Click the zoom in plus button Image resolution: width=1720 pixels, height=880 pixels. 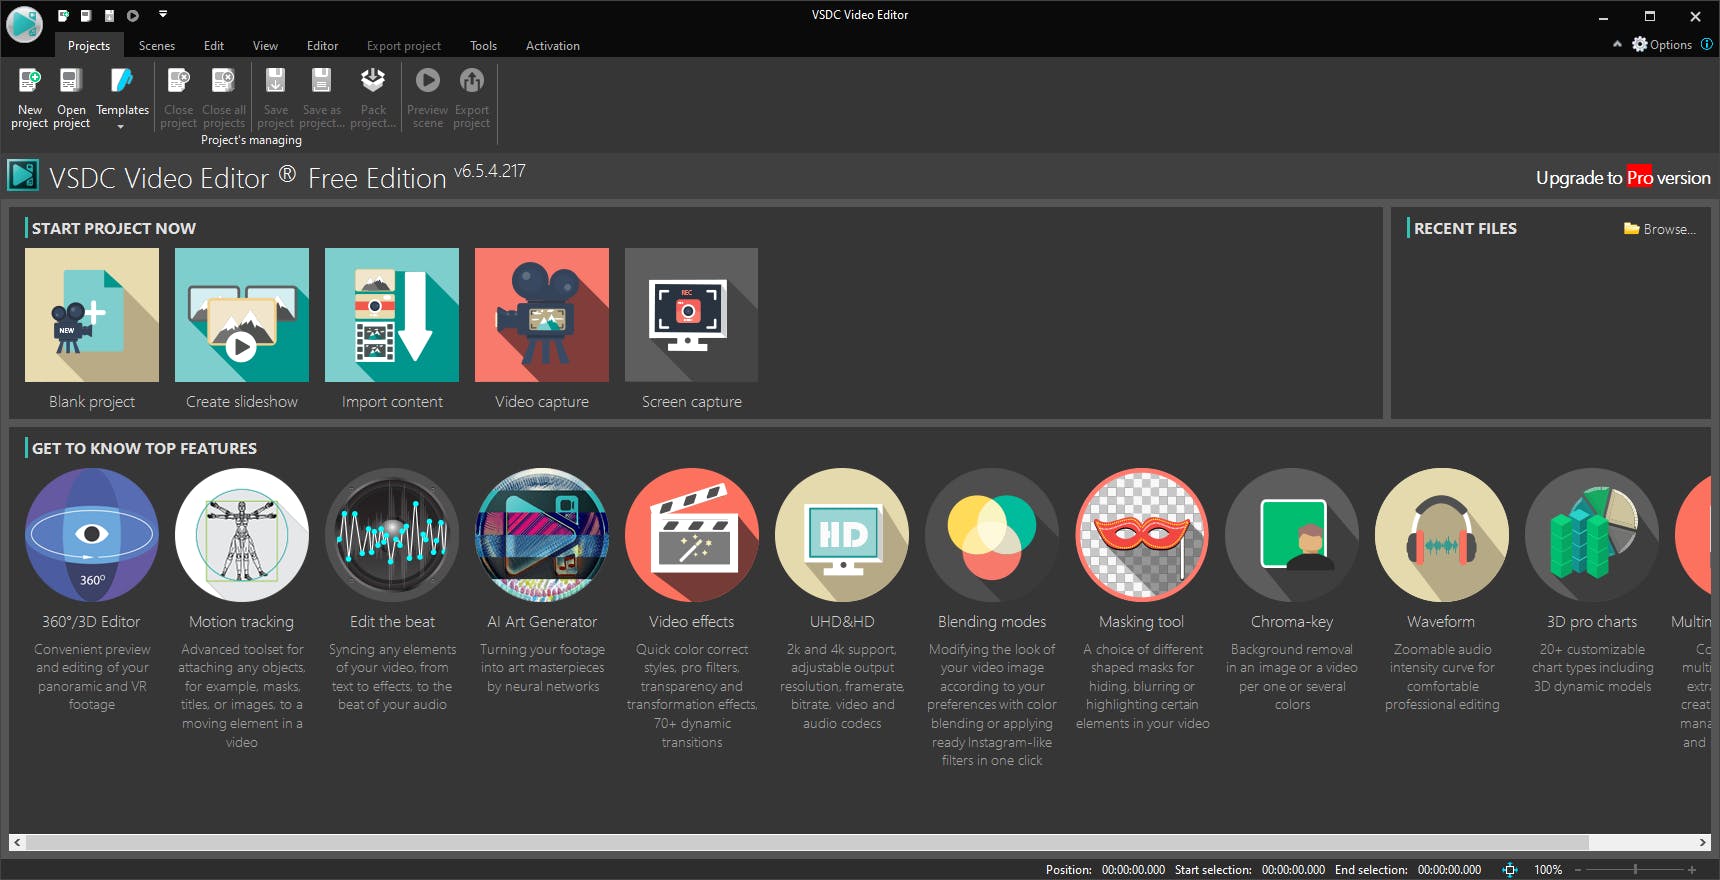1692,870
